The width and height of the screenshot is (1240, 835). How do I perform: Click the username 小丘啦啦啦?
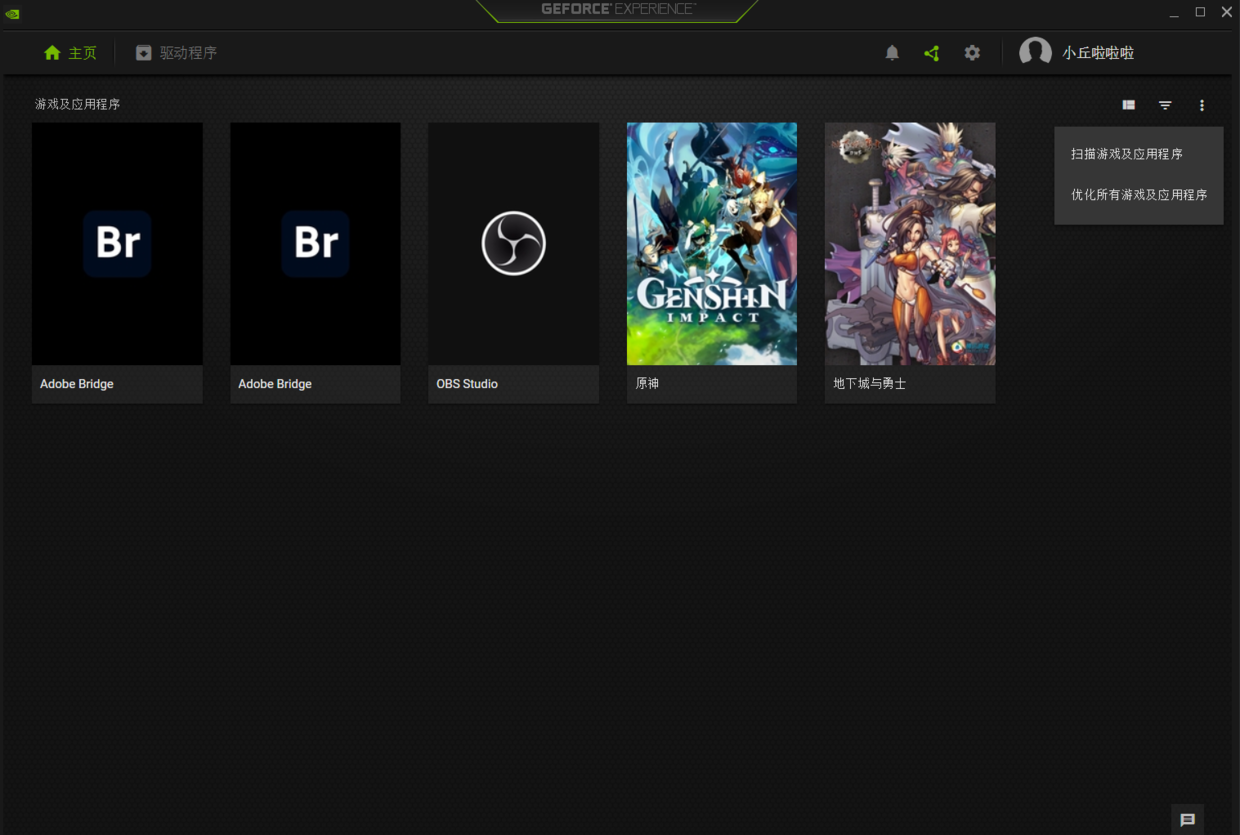tap(1098, 53)
